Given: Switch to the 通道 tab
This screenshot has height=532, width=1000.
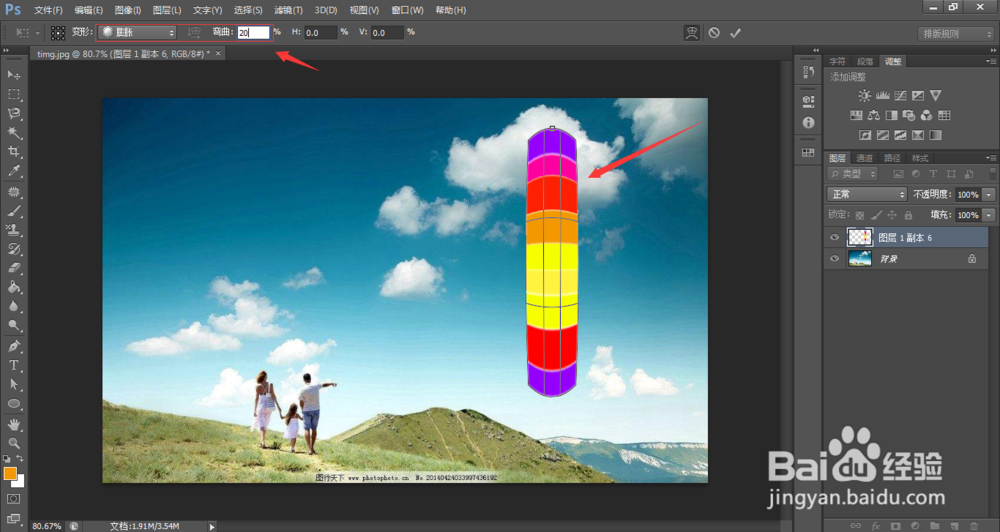Looking at the screenshot, I should 865,158.
